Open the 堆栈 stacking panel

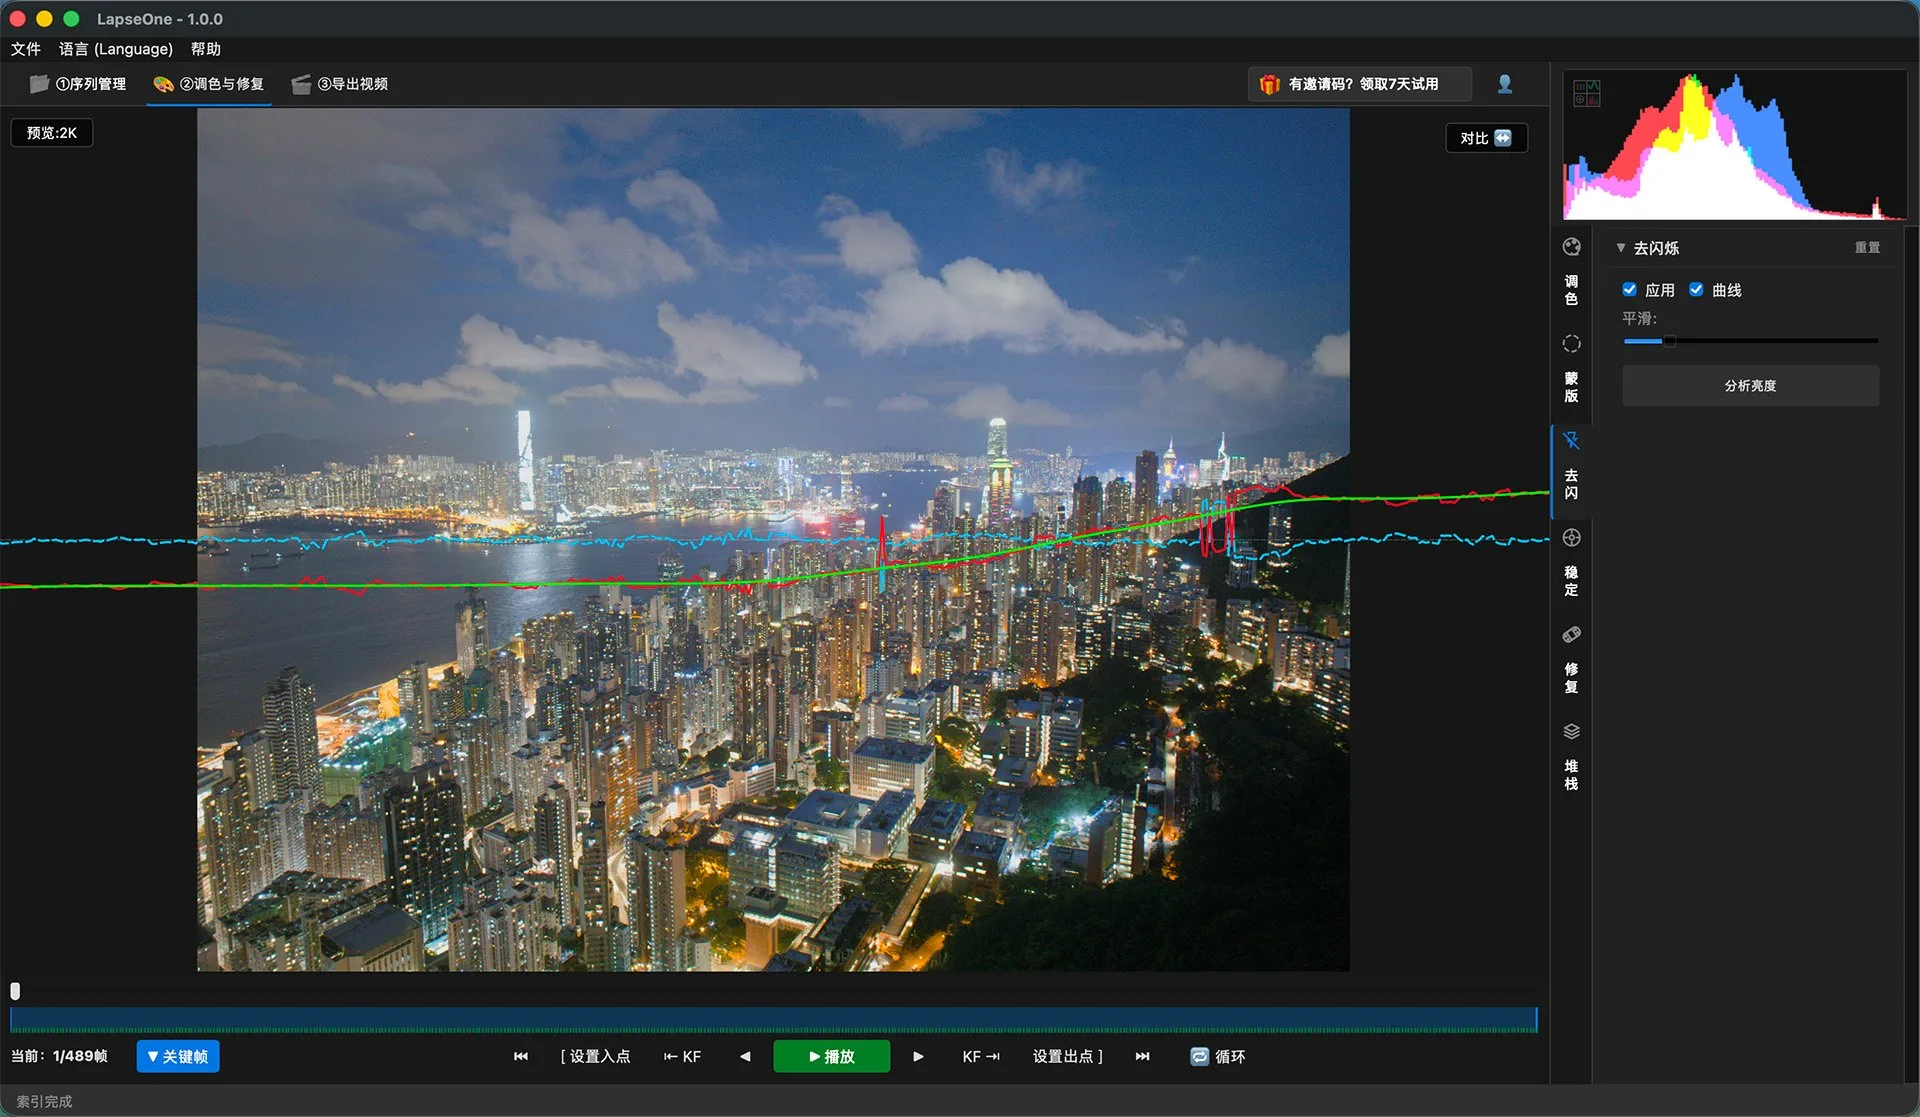pyautogui.click(x=1571, y=757)
